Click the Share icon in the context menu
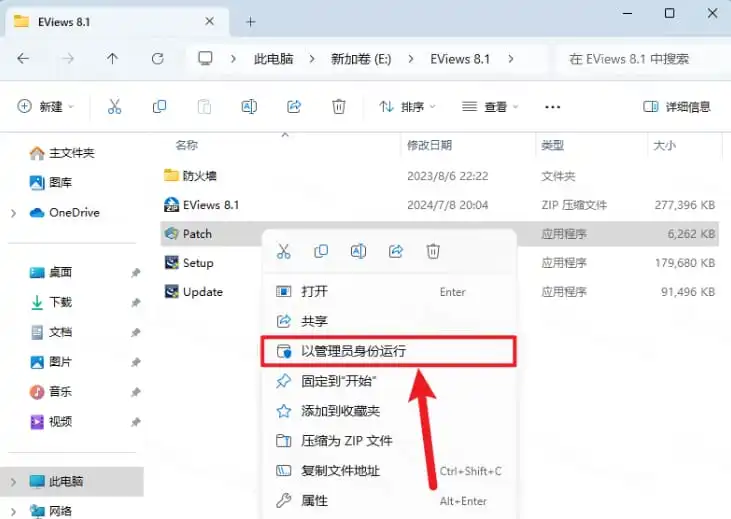The width and height of the screenshot is (731, 519). click(395, 251)
